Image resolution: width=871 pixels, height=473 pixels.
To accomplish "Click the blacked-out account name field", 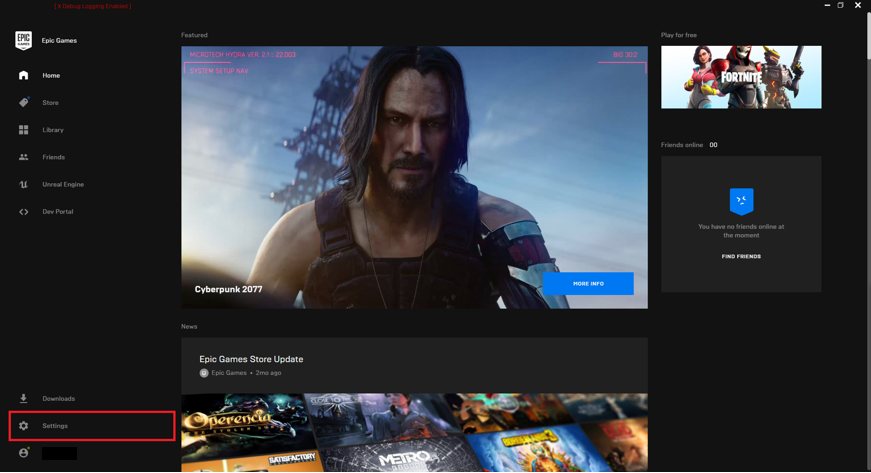I will tap(59, 453).
